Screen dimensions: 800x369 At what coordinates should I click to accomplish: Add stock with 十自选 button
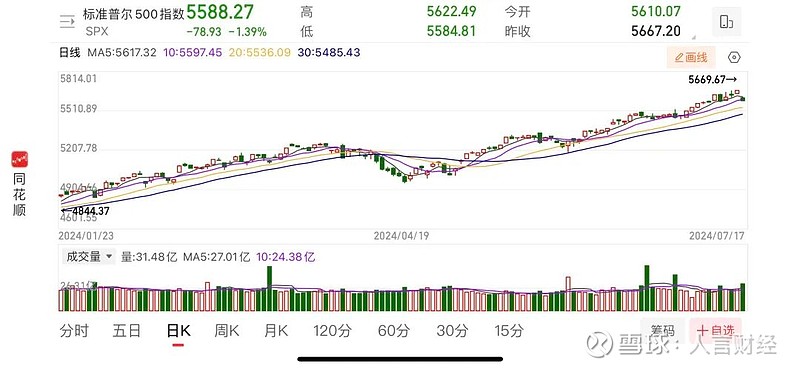click(715, 330)
